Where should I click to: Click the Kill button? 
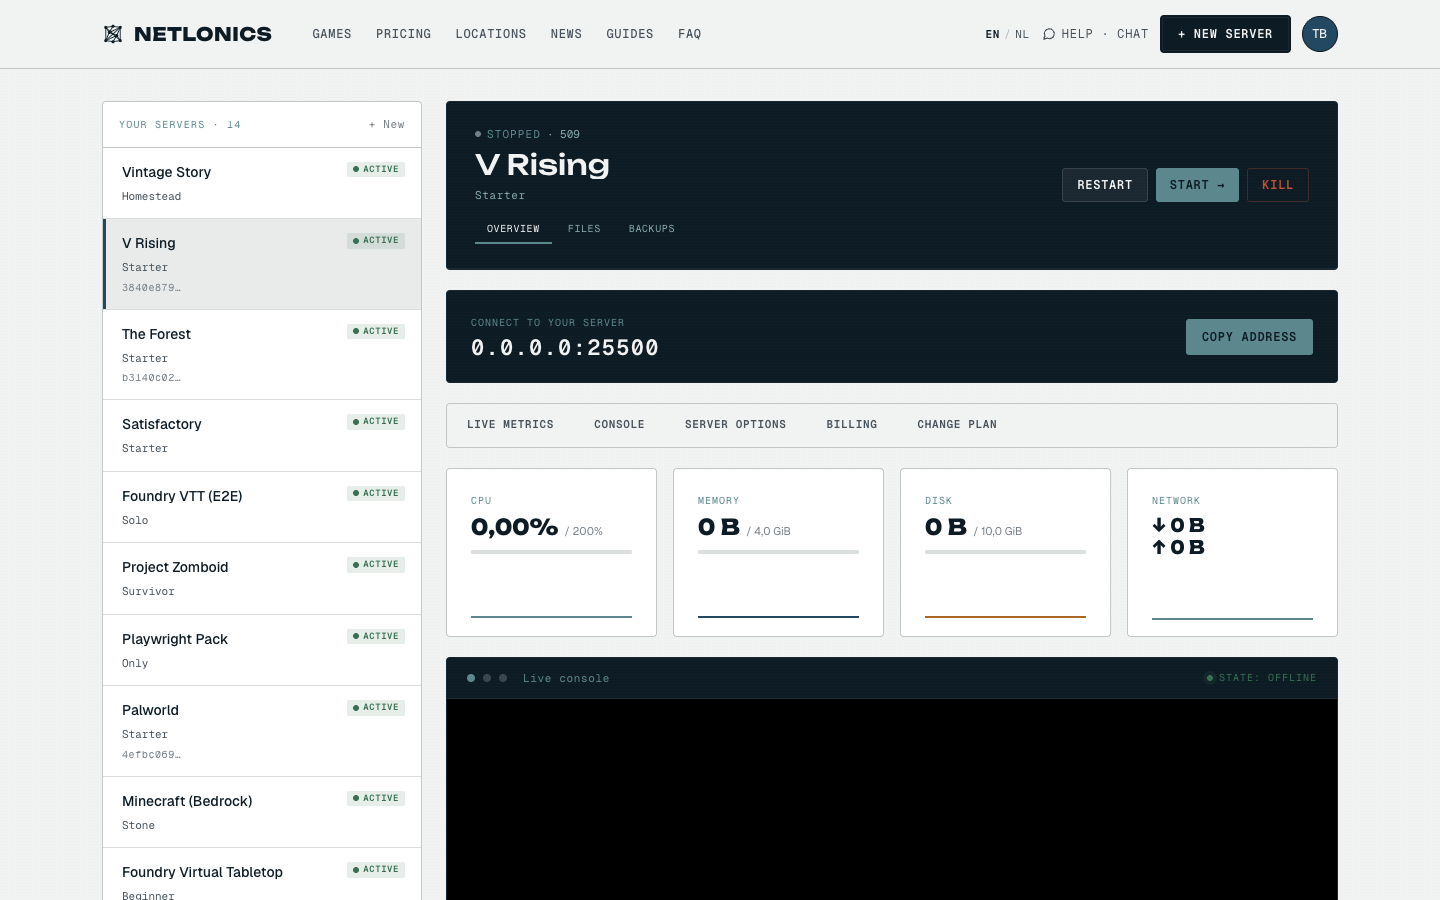[1278, 185]
